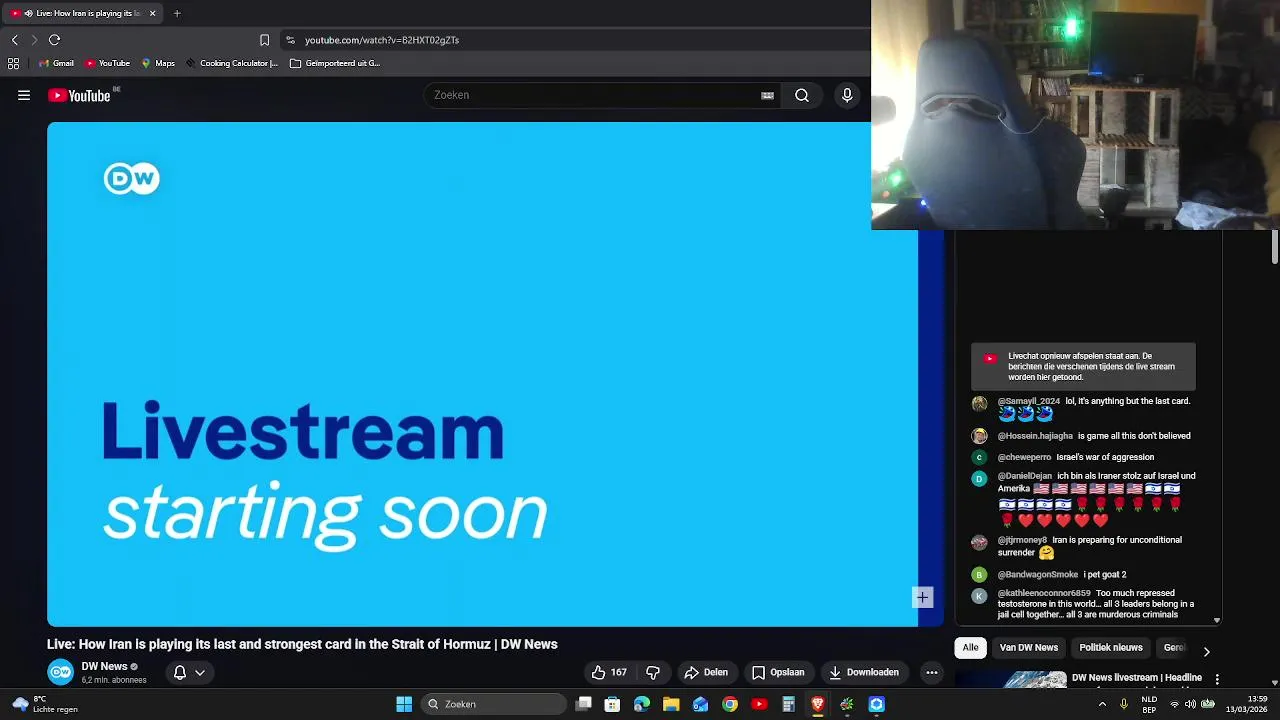Open Task View on the taskbar
The image size is (1280, 720).
coord(584,704)
